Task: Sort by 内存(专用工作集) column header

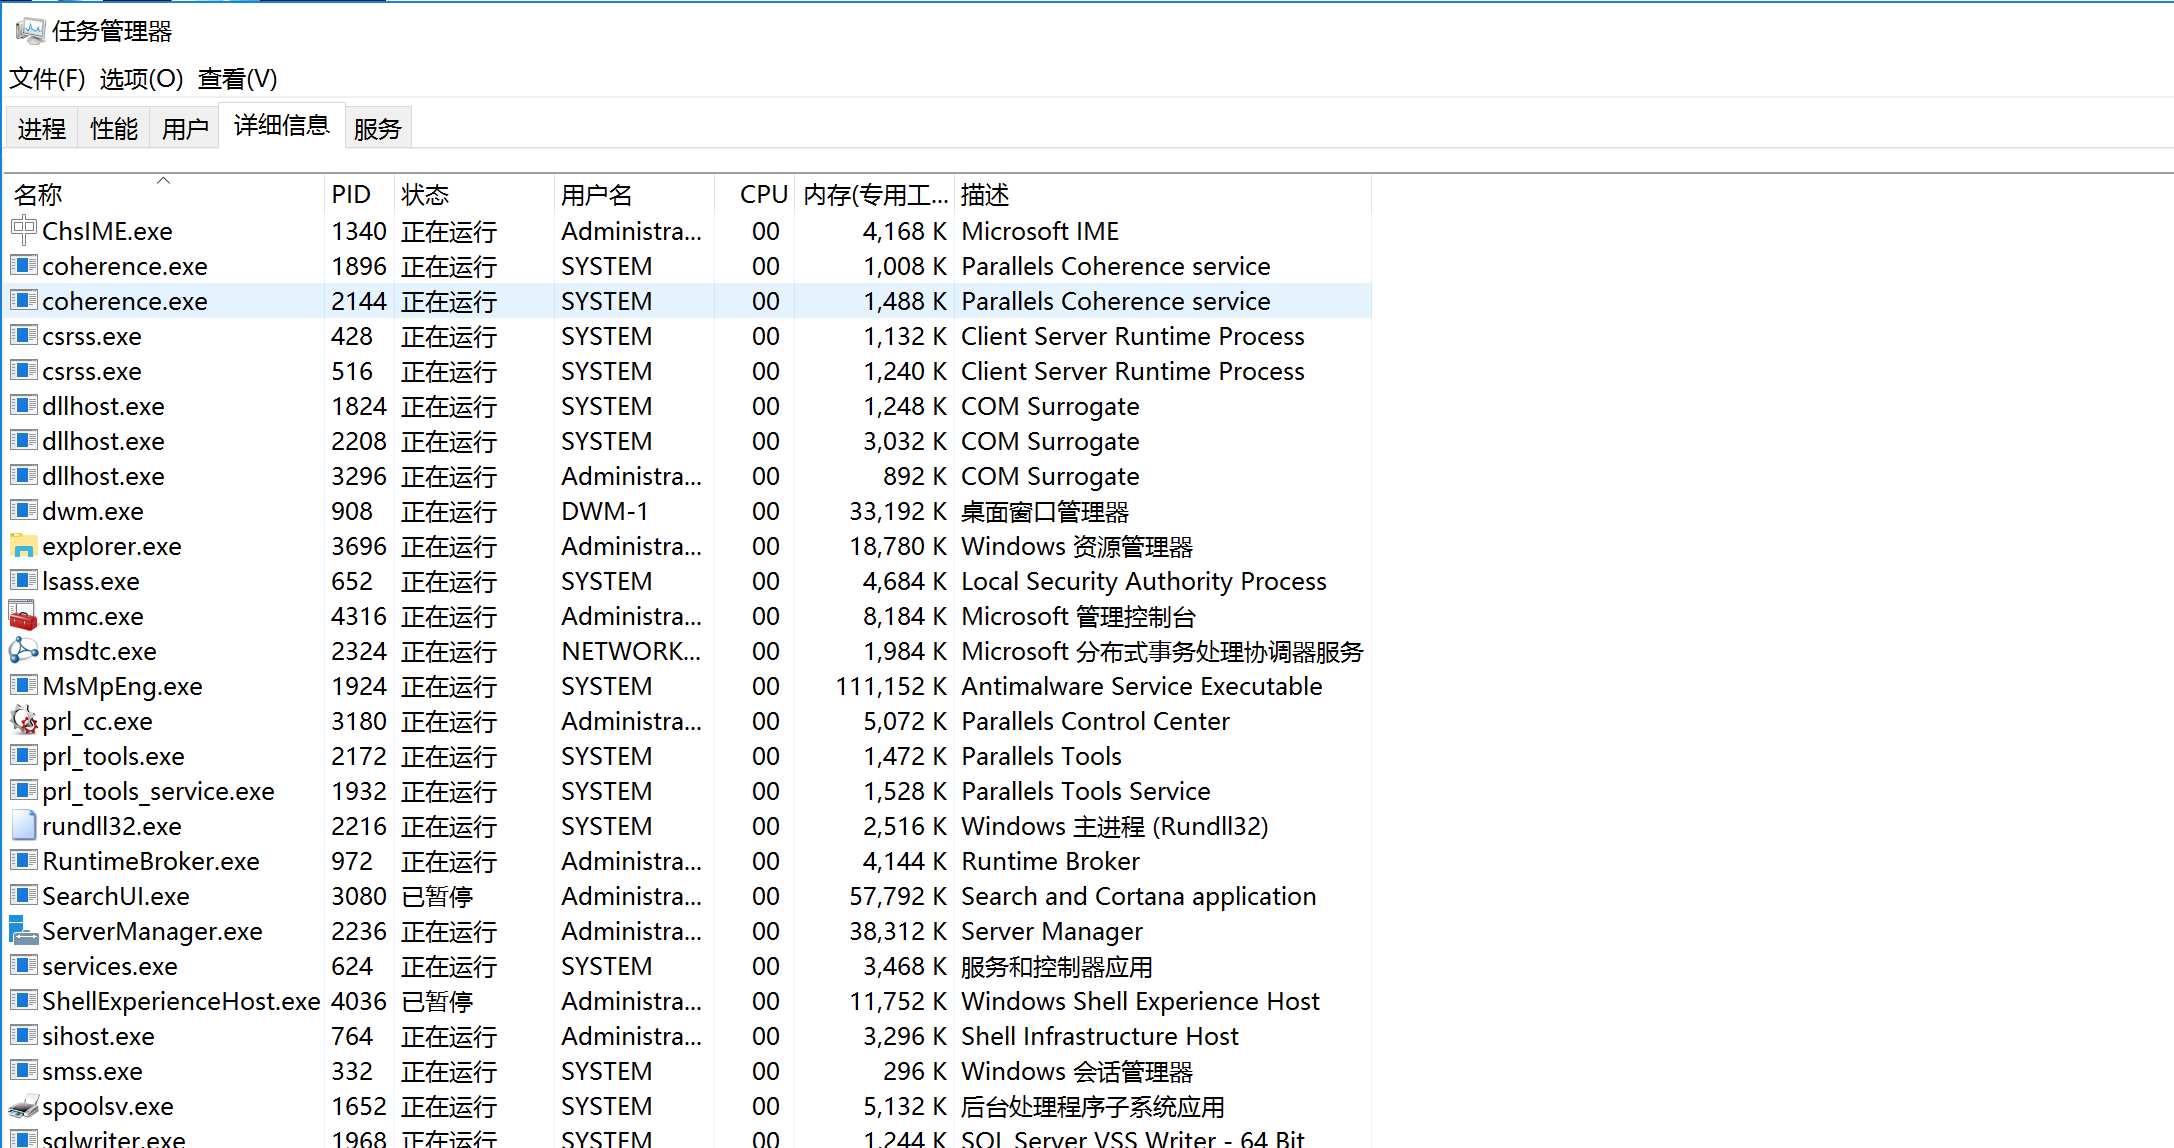Action: pyautogui.click(x=874, y=195)
